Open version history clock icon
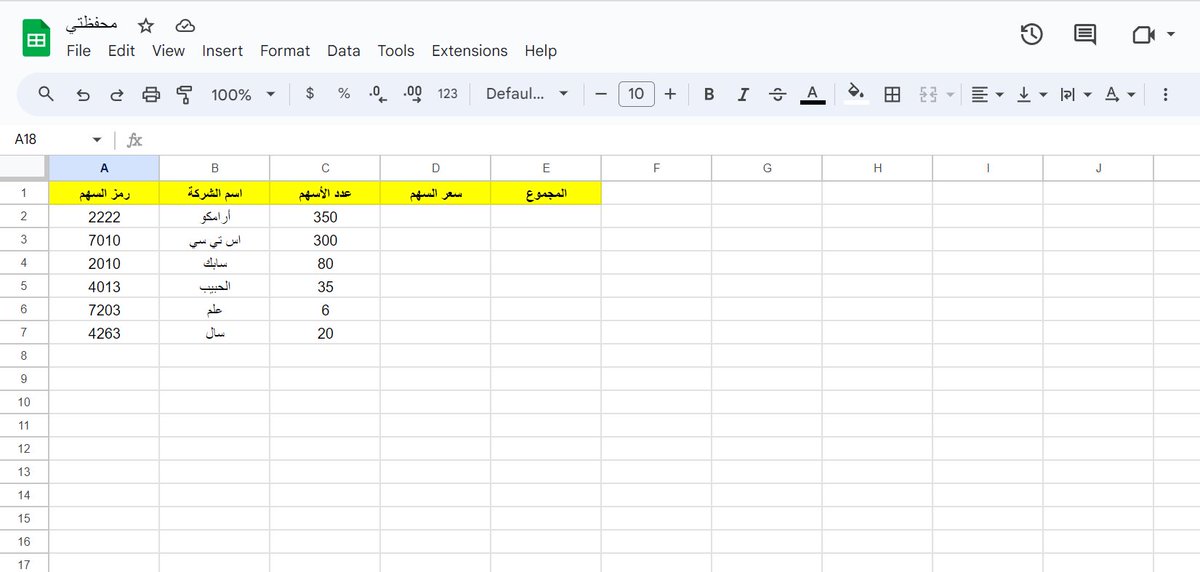 (x=1031, y=35)
